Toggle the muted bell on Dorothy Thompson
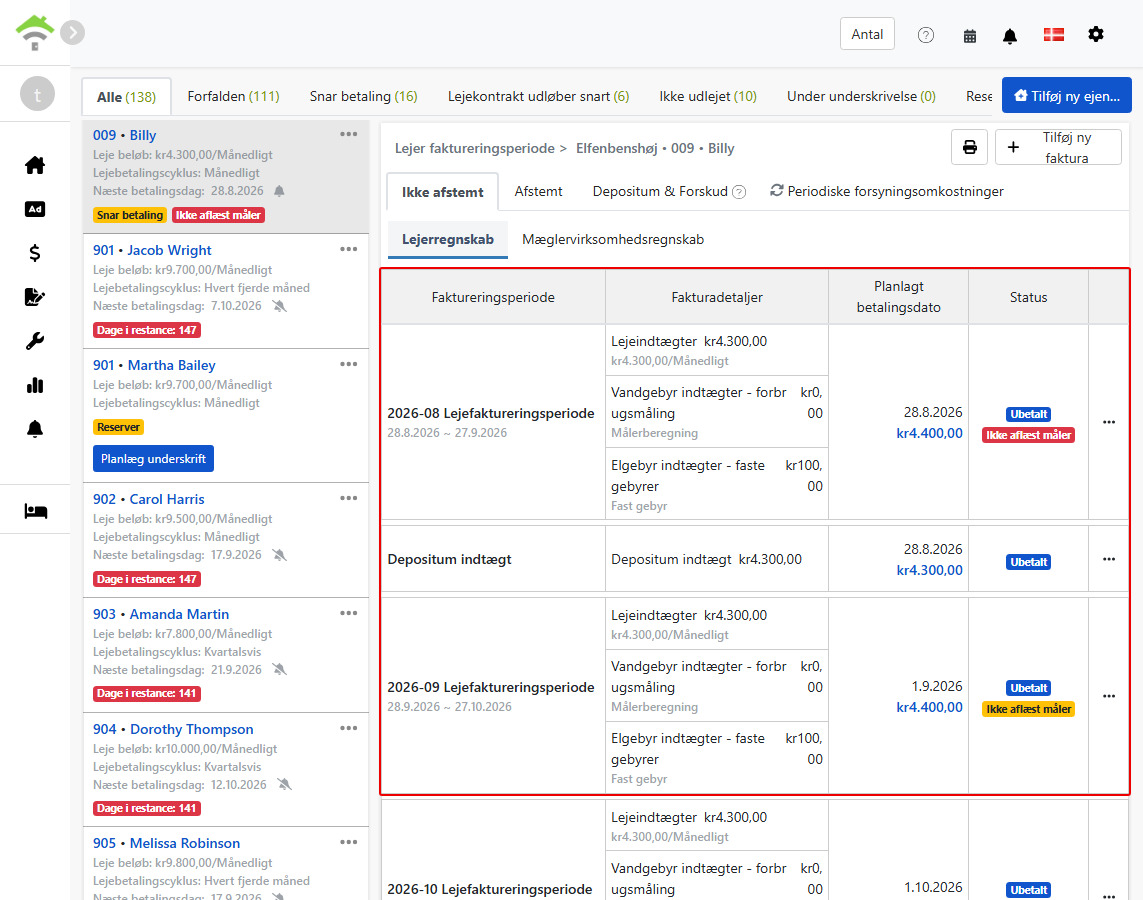 point(284,785)
